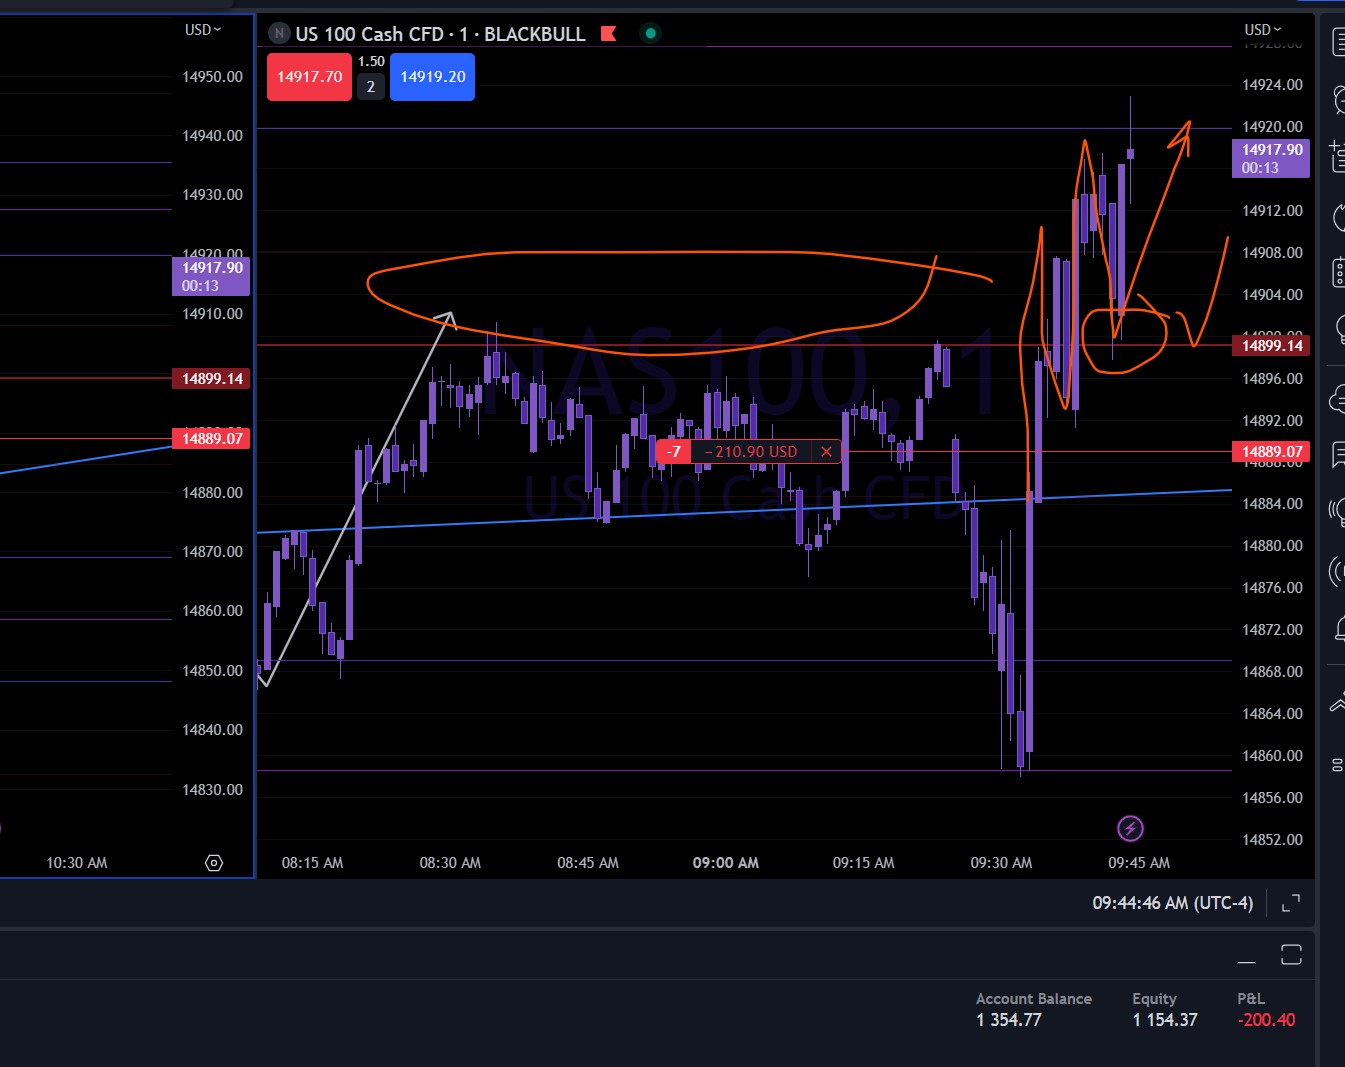Image resolution: width=1345 pixels, height=1067 pixels.
Task: Click the red flag icon next to BLACKBULL
Action: (x=608, y=34)
